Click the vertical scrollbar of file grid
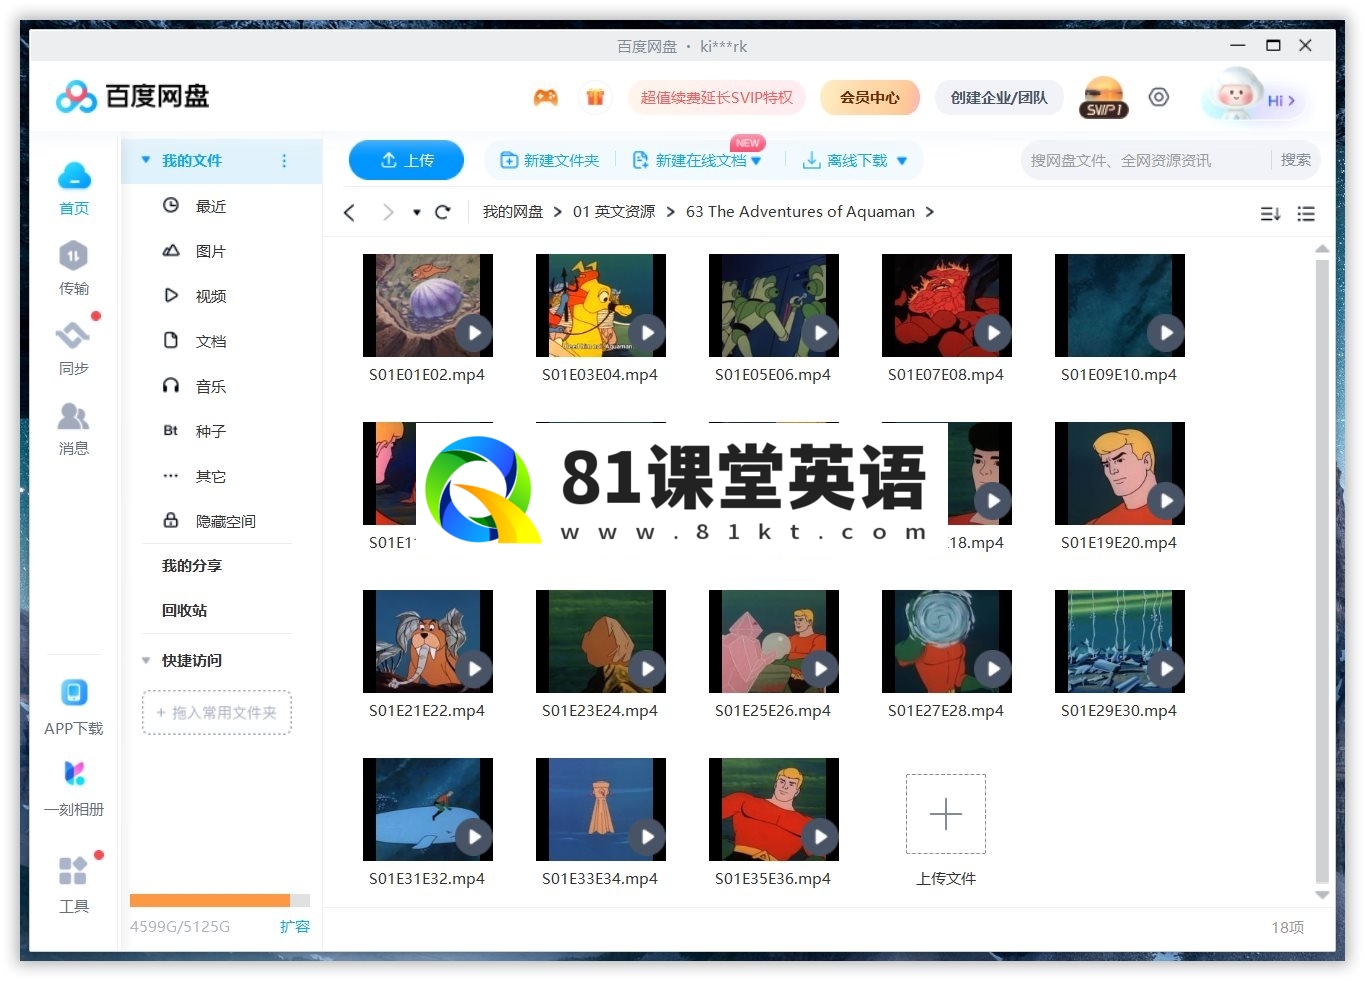 click(x=1322, y=572)
